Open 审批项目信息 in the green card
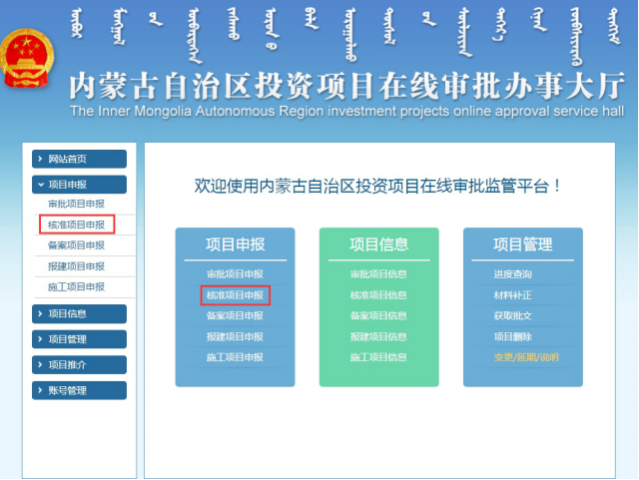Image resolution: width=639 pixels, height=480 pixels. pyautogui.click(x=378, y=274)
